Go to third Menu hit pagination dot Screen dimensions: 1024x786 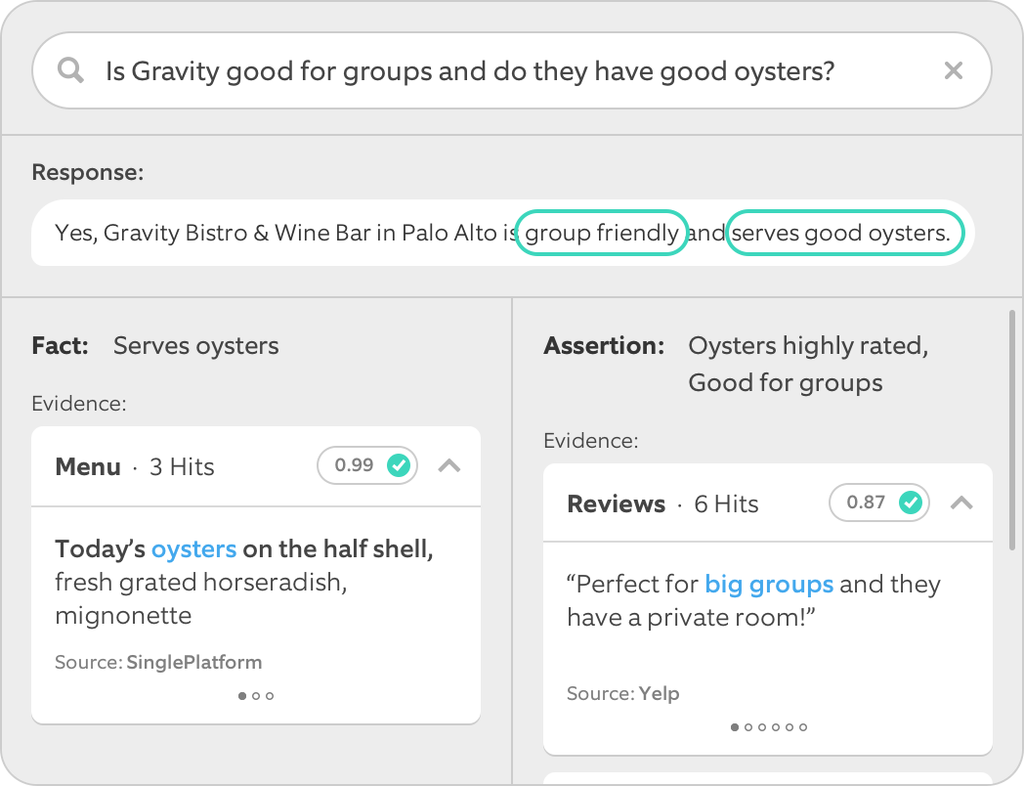tap(270, 696)
